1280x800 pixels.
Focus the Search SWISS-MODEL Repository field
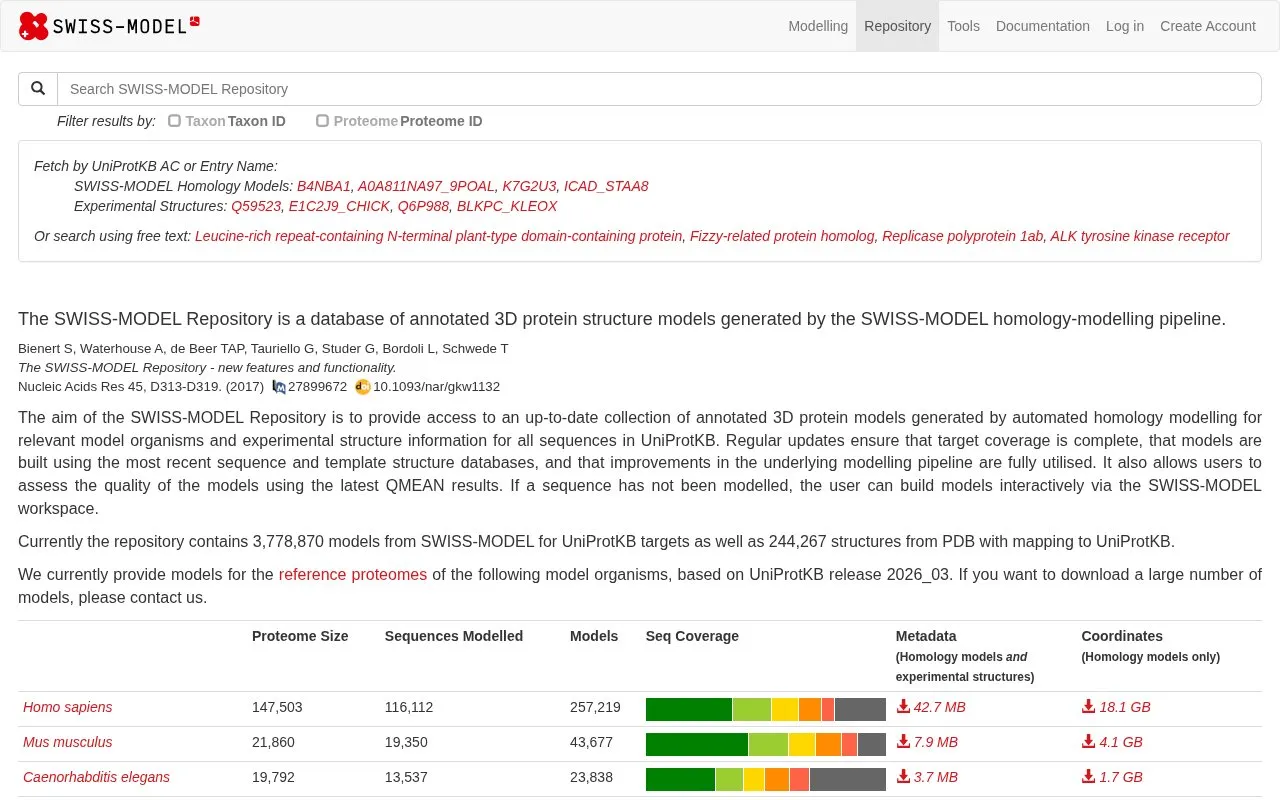tap(659, 89)
